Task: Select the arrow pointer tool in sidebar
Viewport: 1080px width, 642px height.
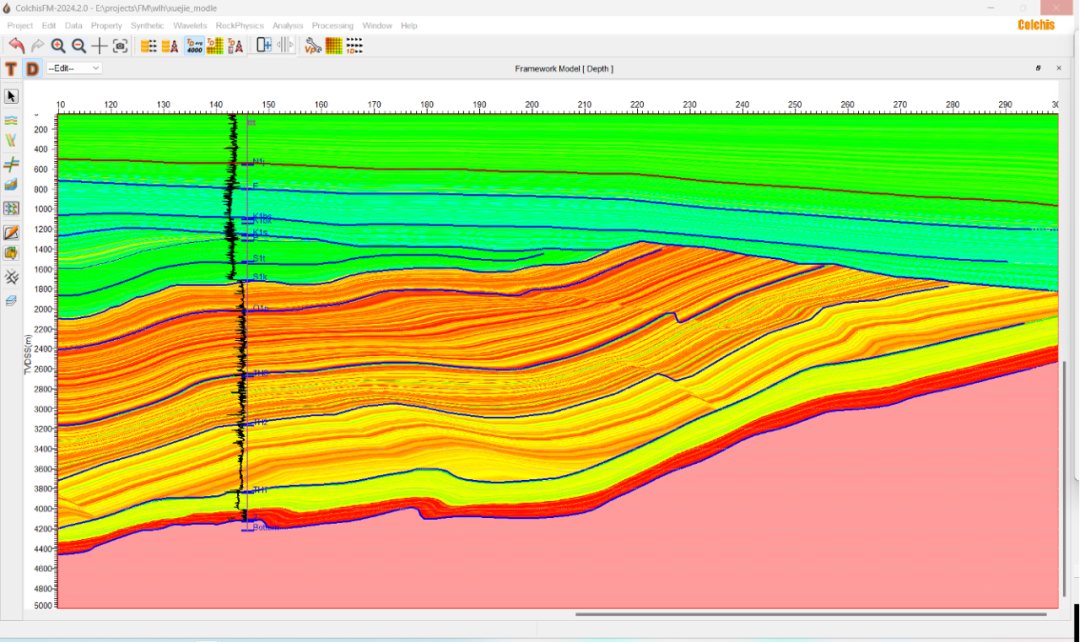Action: click(x=12, y=96)
